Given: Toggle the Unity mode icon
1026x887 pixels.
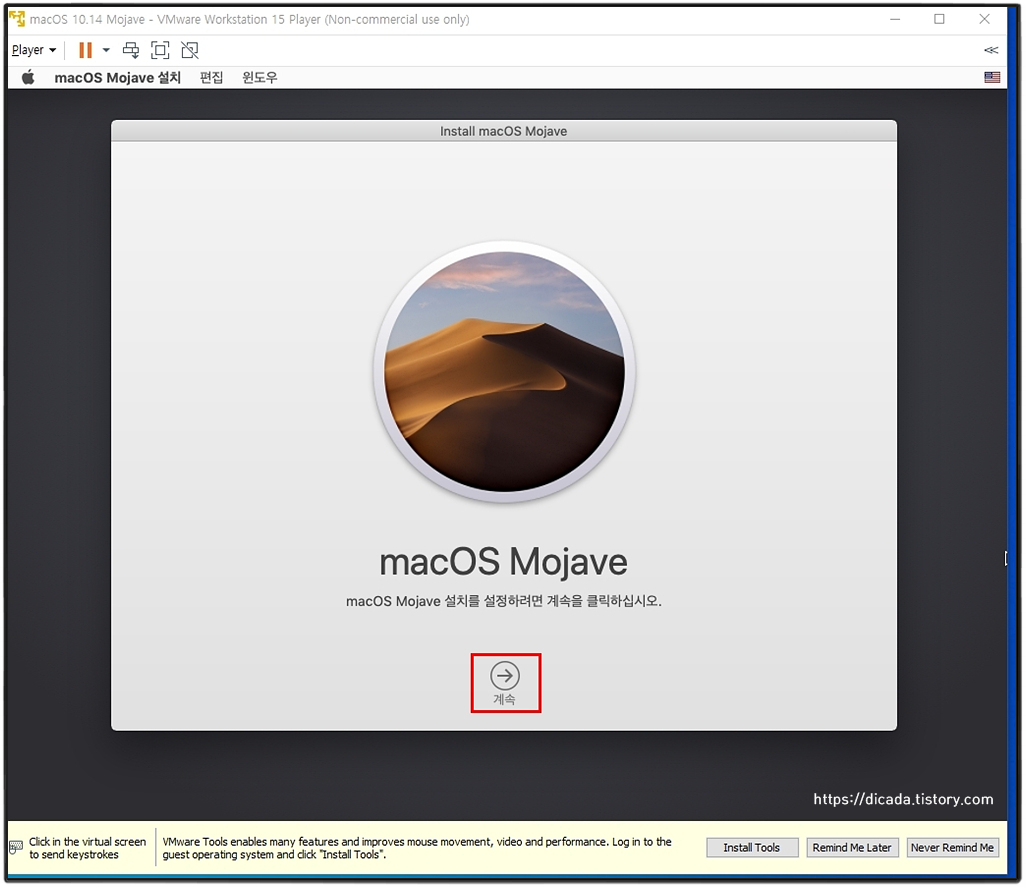Looking at the screenshot, I should [190, 50].
